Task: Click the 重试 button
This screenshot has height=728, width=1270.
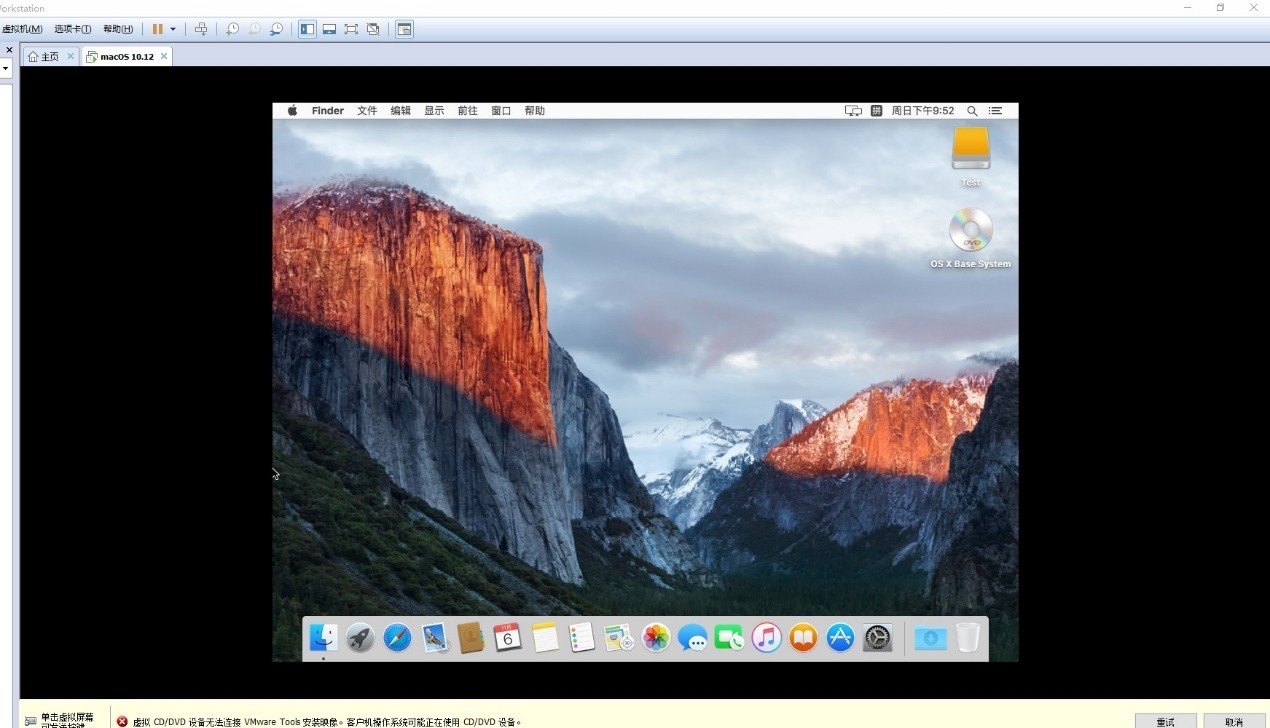Action: (x=1165, y=721)
